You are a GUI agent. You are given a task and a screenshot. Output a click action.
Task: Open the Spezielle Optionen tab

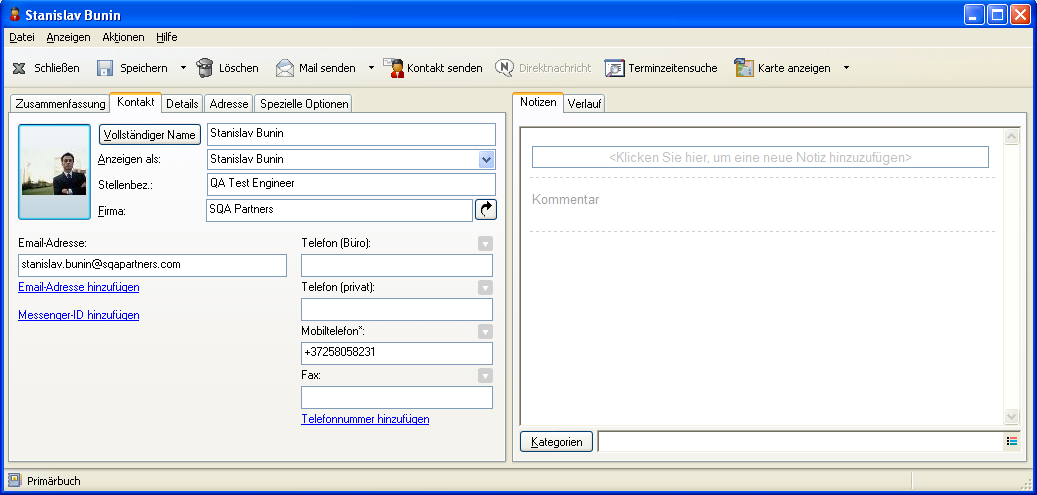point(303,104)
